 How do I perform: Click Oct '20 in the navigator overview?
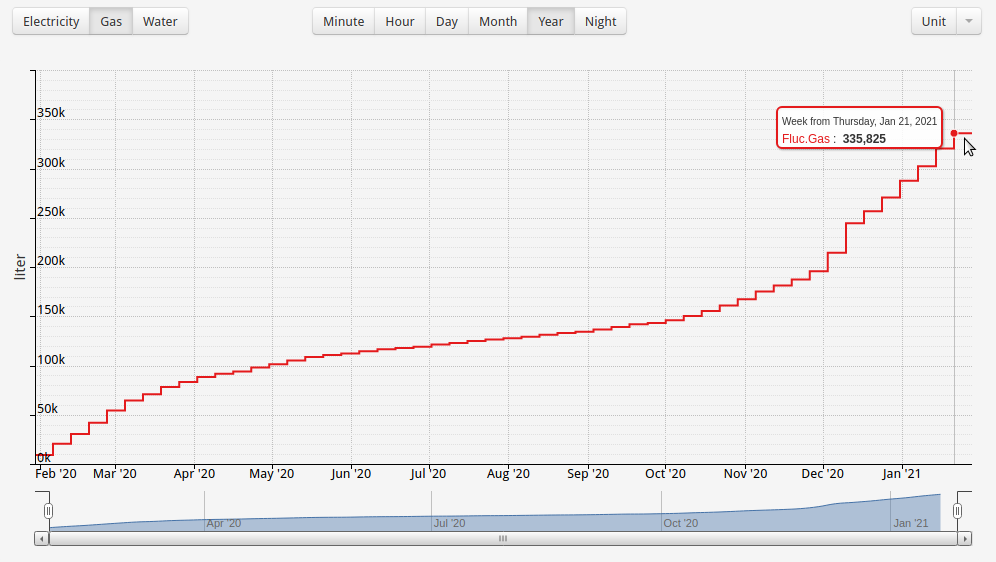pyautogui.click(x=680, y=522)
